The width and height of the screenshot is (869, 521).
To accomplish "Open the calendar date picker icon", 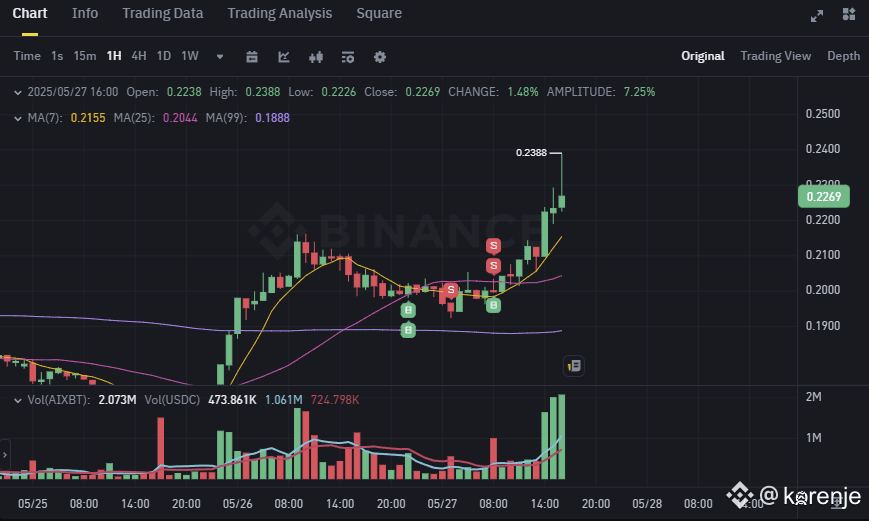I will pyautogui.click(x=252, y=57).
